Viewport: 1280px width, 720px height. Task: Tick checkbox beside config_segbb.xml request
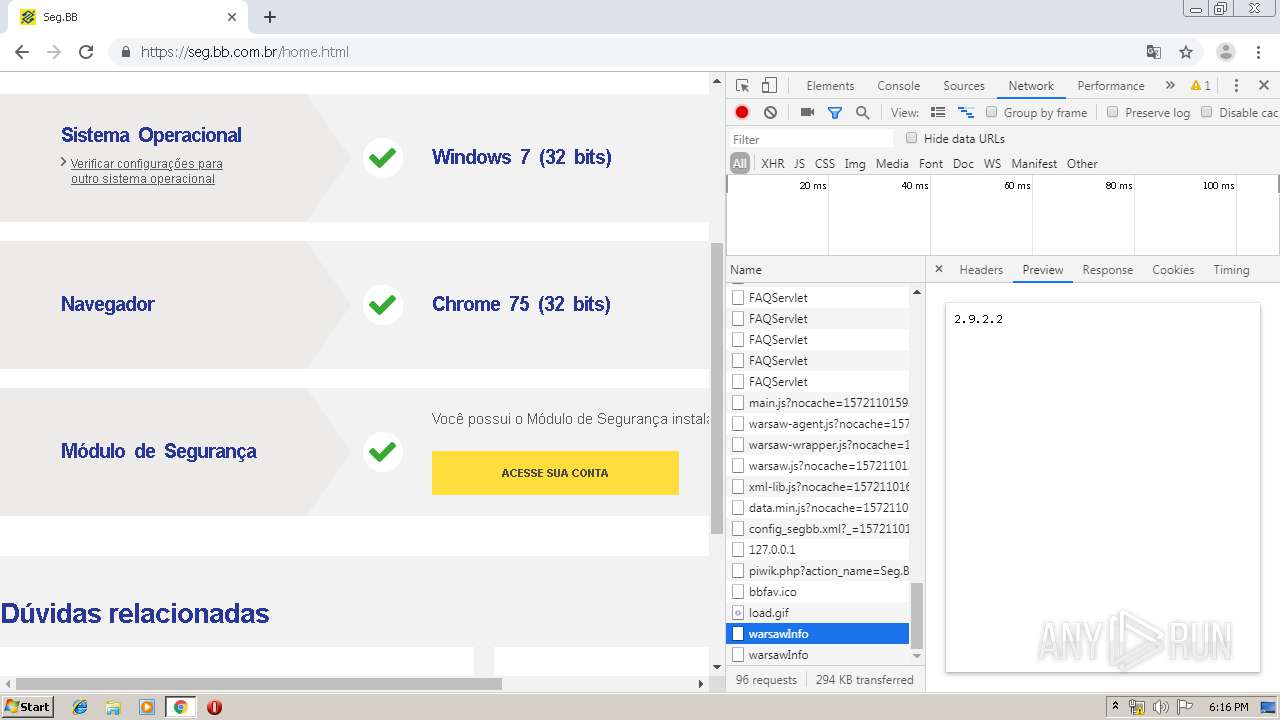738,528
